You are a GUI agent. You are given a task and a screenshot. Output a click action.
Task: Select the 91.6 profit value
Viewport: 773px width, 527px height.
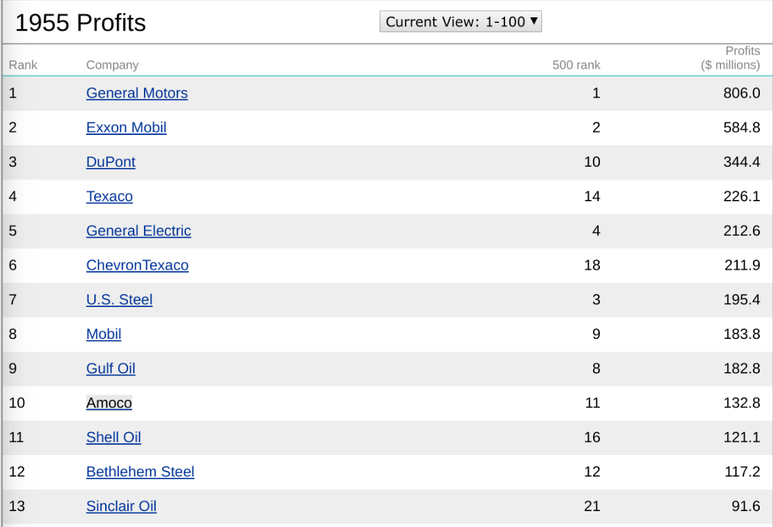tap(745, 506)
